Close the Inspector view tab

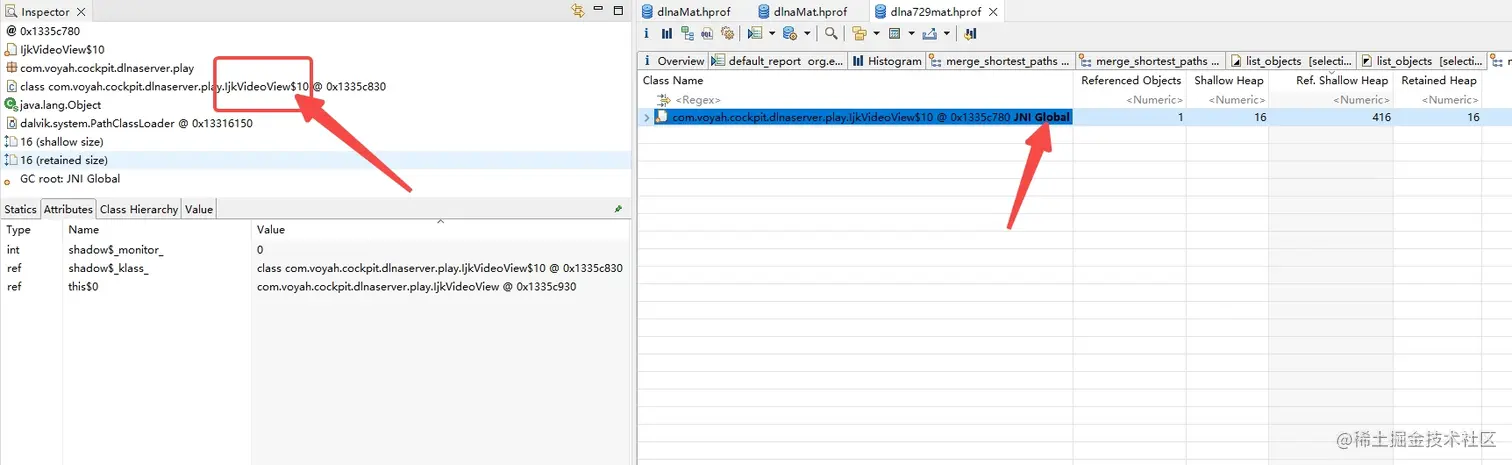tap(81, 12)
